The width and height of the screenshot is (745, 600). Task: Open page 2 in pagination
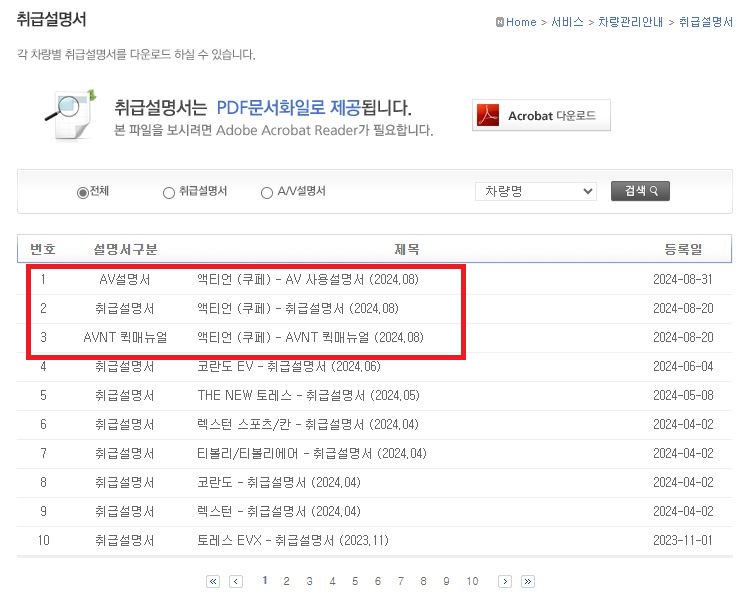(287, 581)
